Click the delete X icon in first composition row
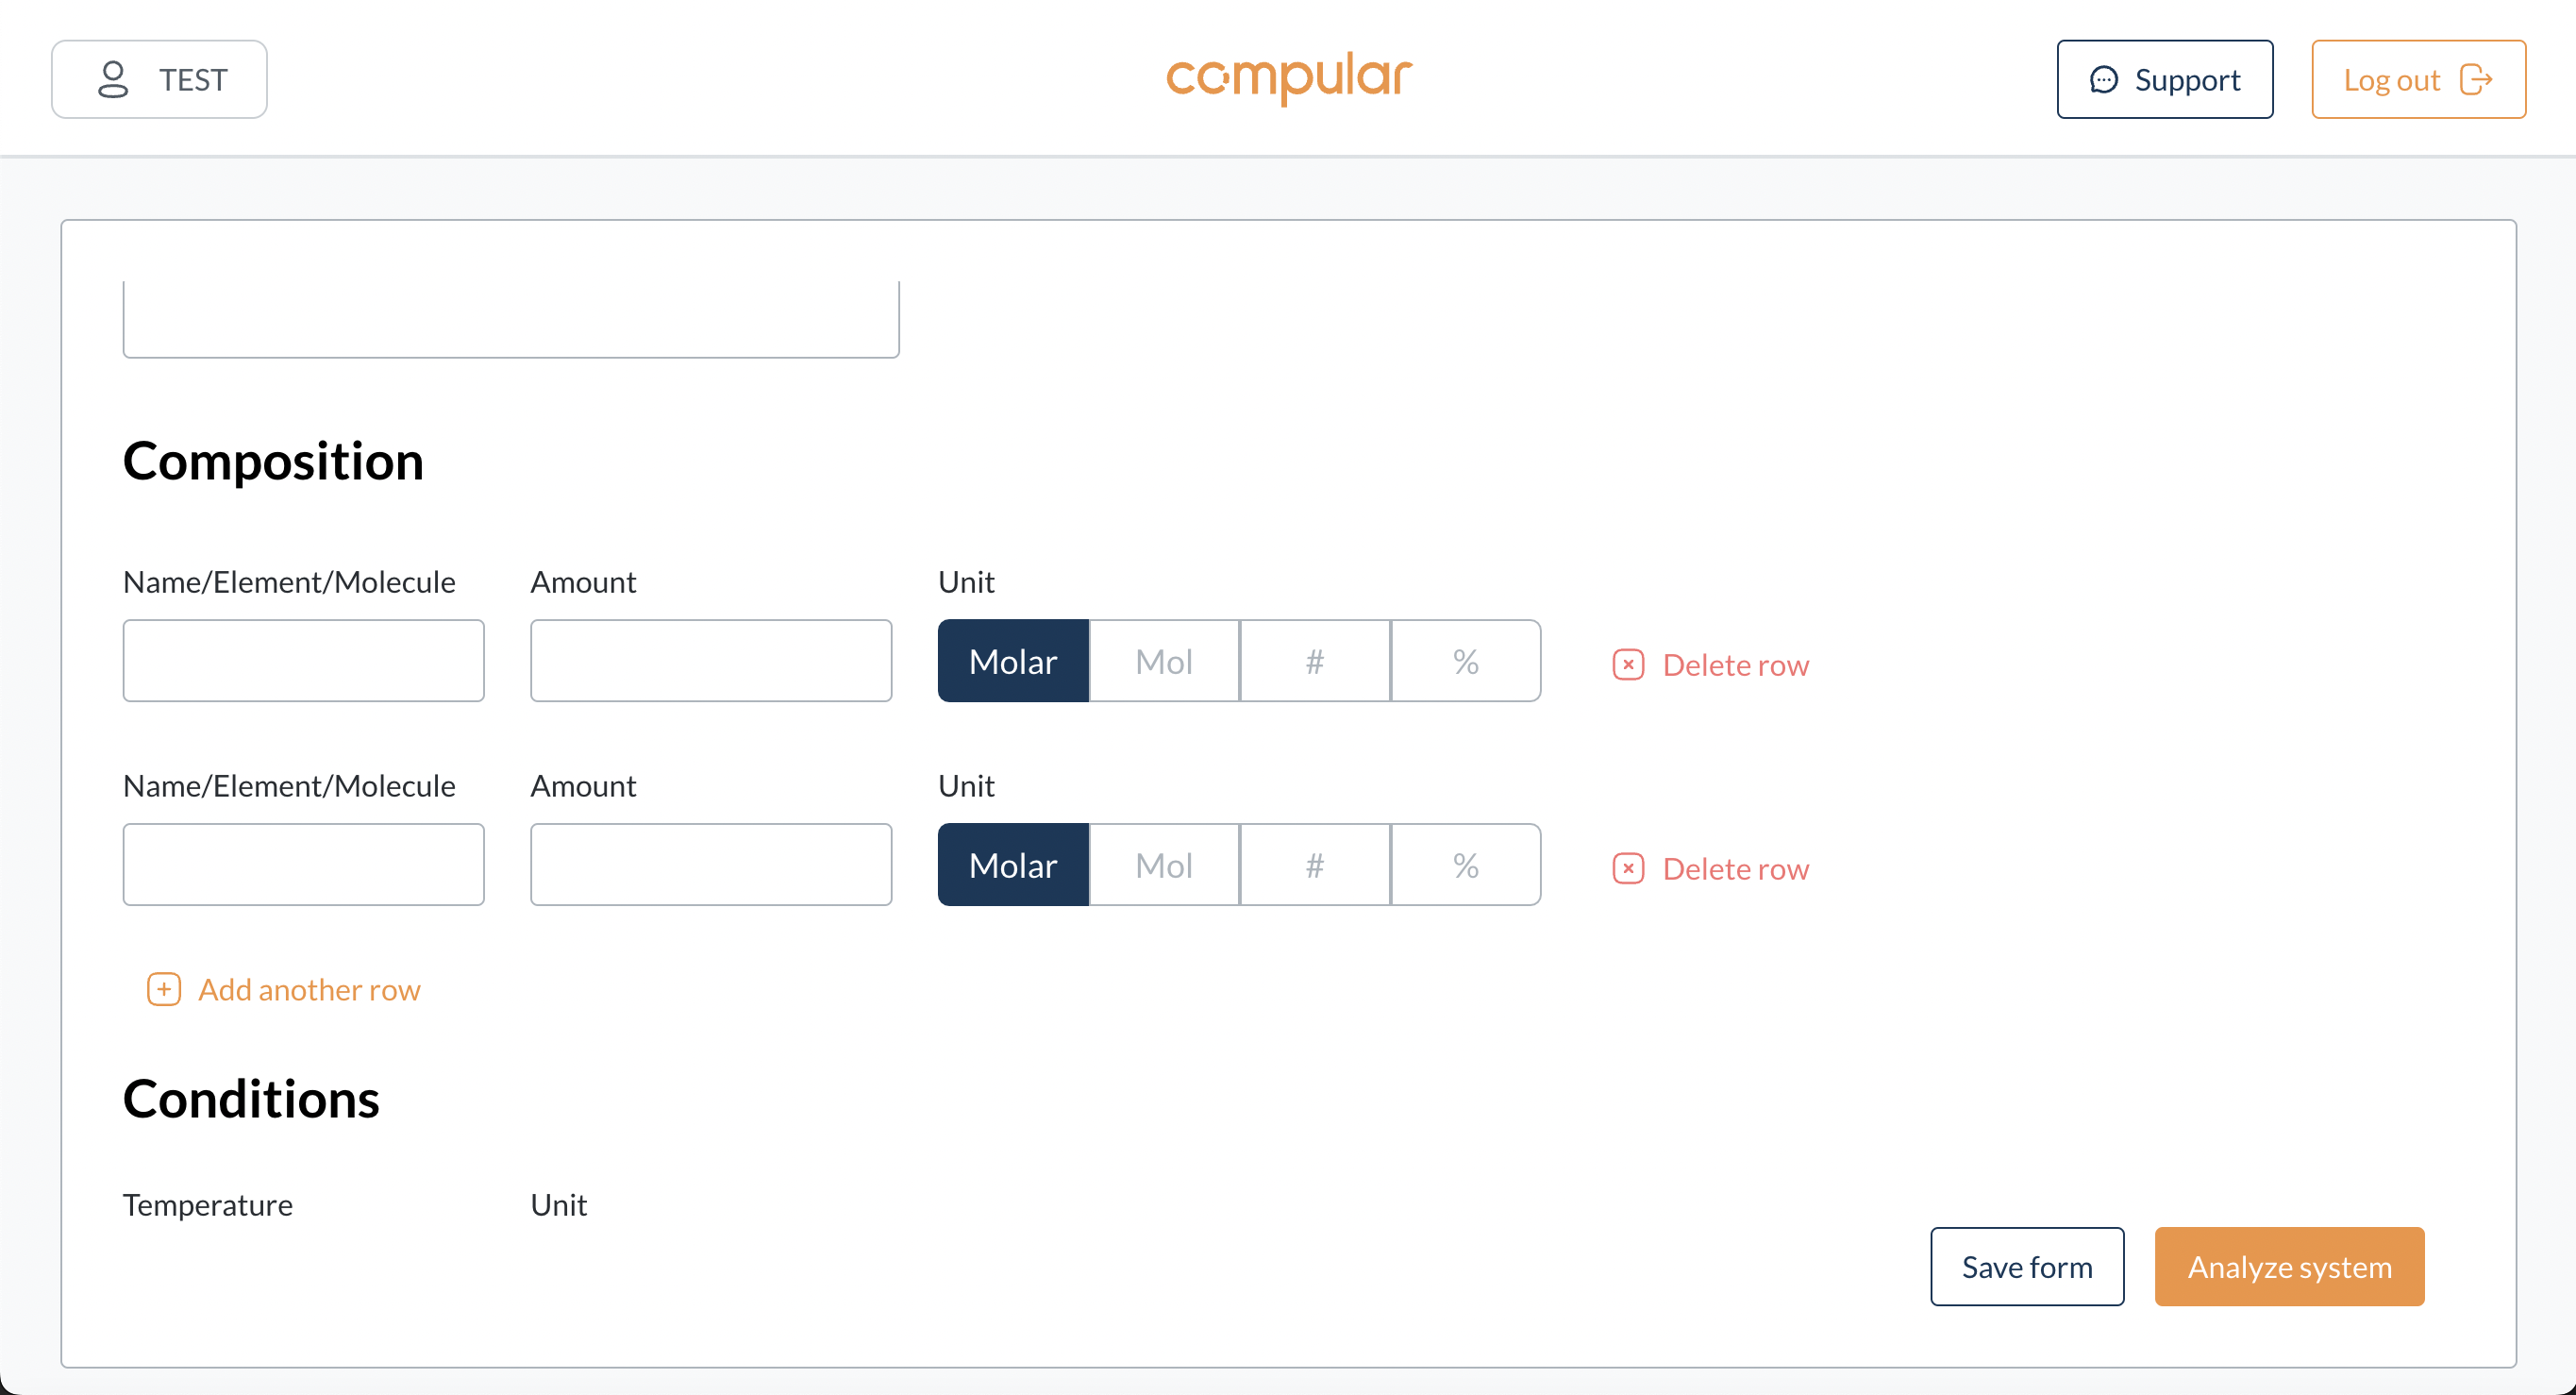 coord(1628,664)
